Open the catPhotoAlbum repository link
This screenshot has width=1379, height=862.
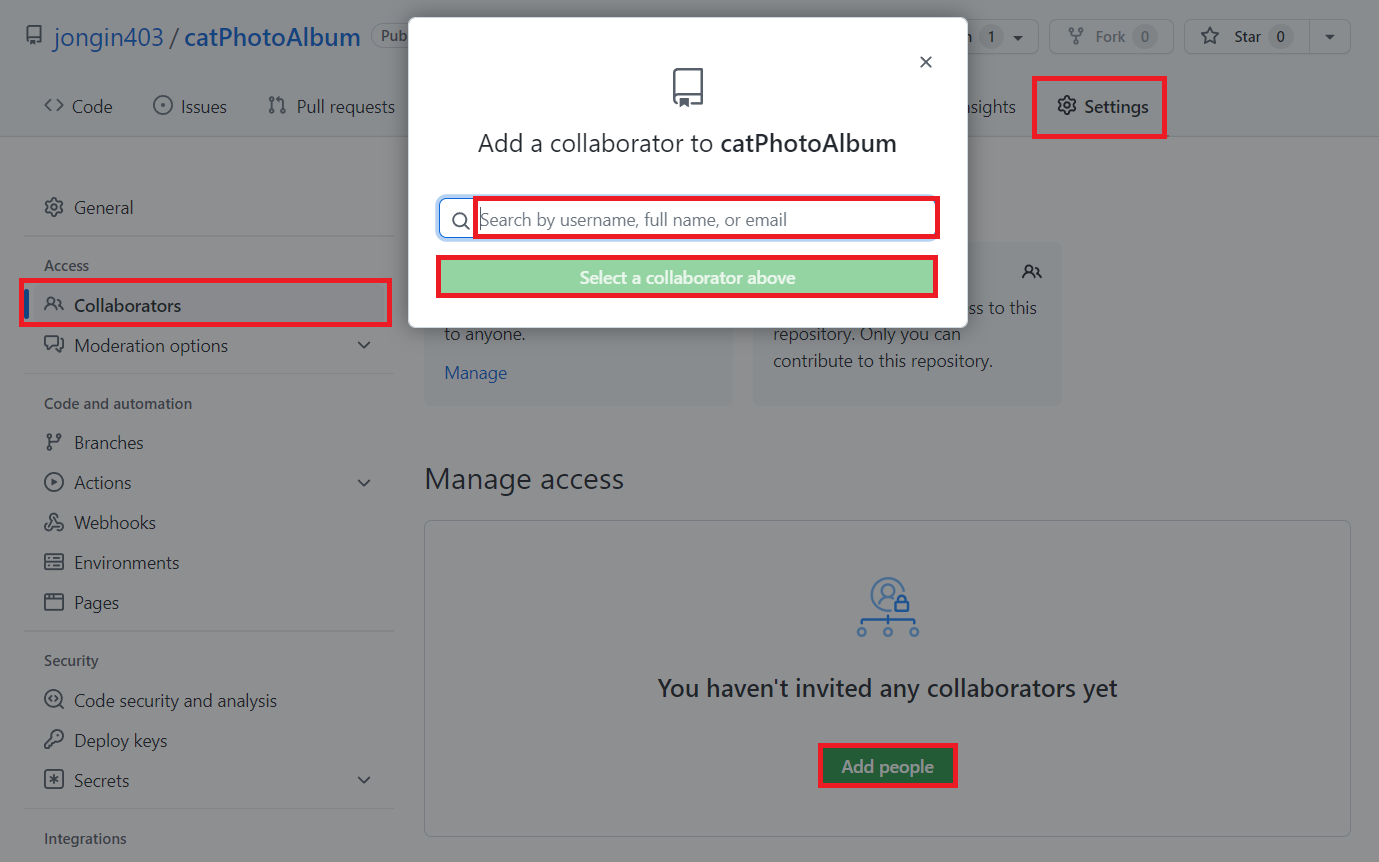coord(272,37)
